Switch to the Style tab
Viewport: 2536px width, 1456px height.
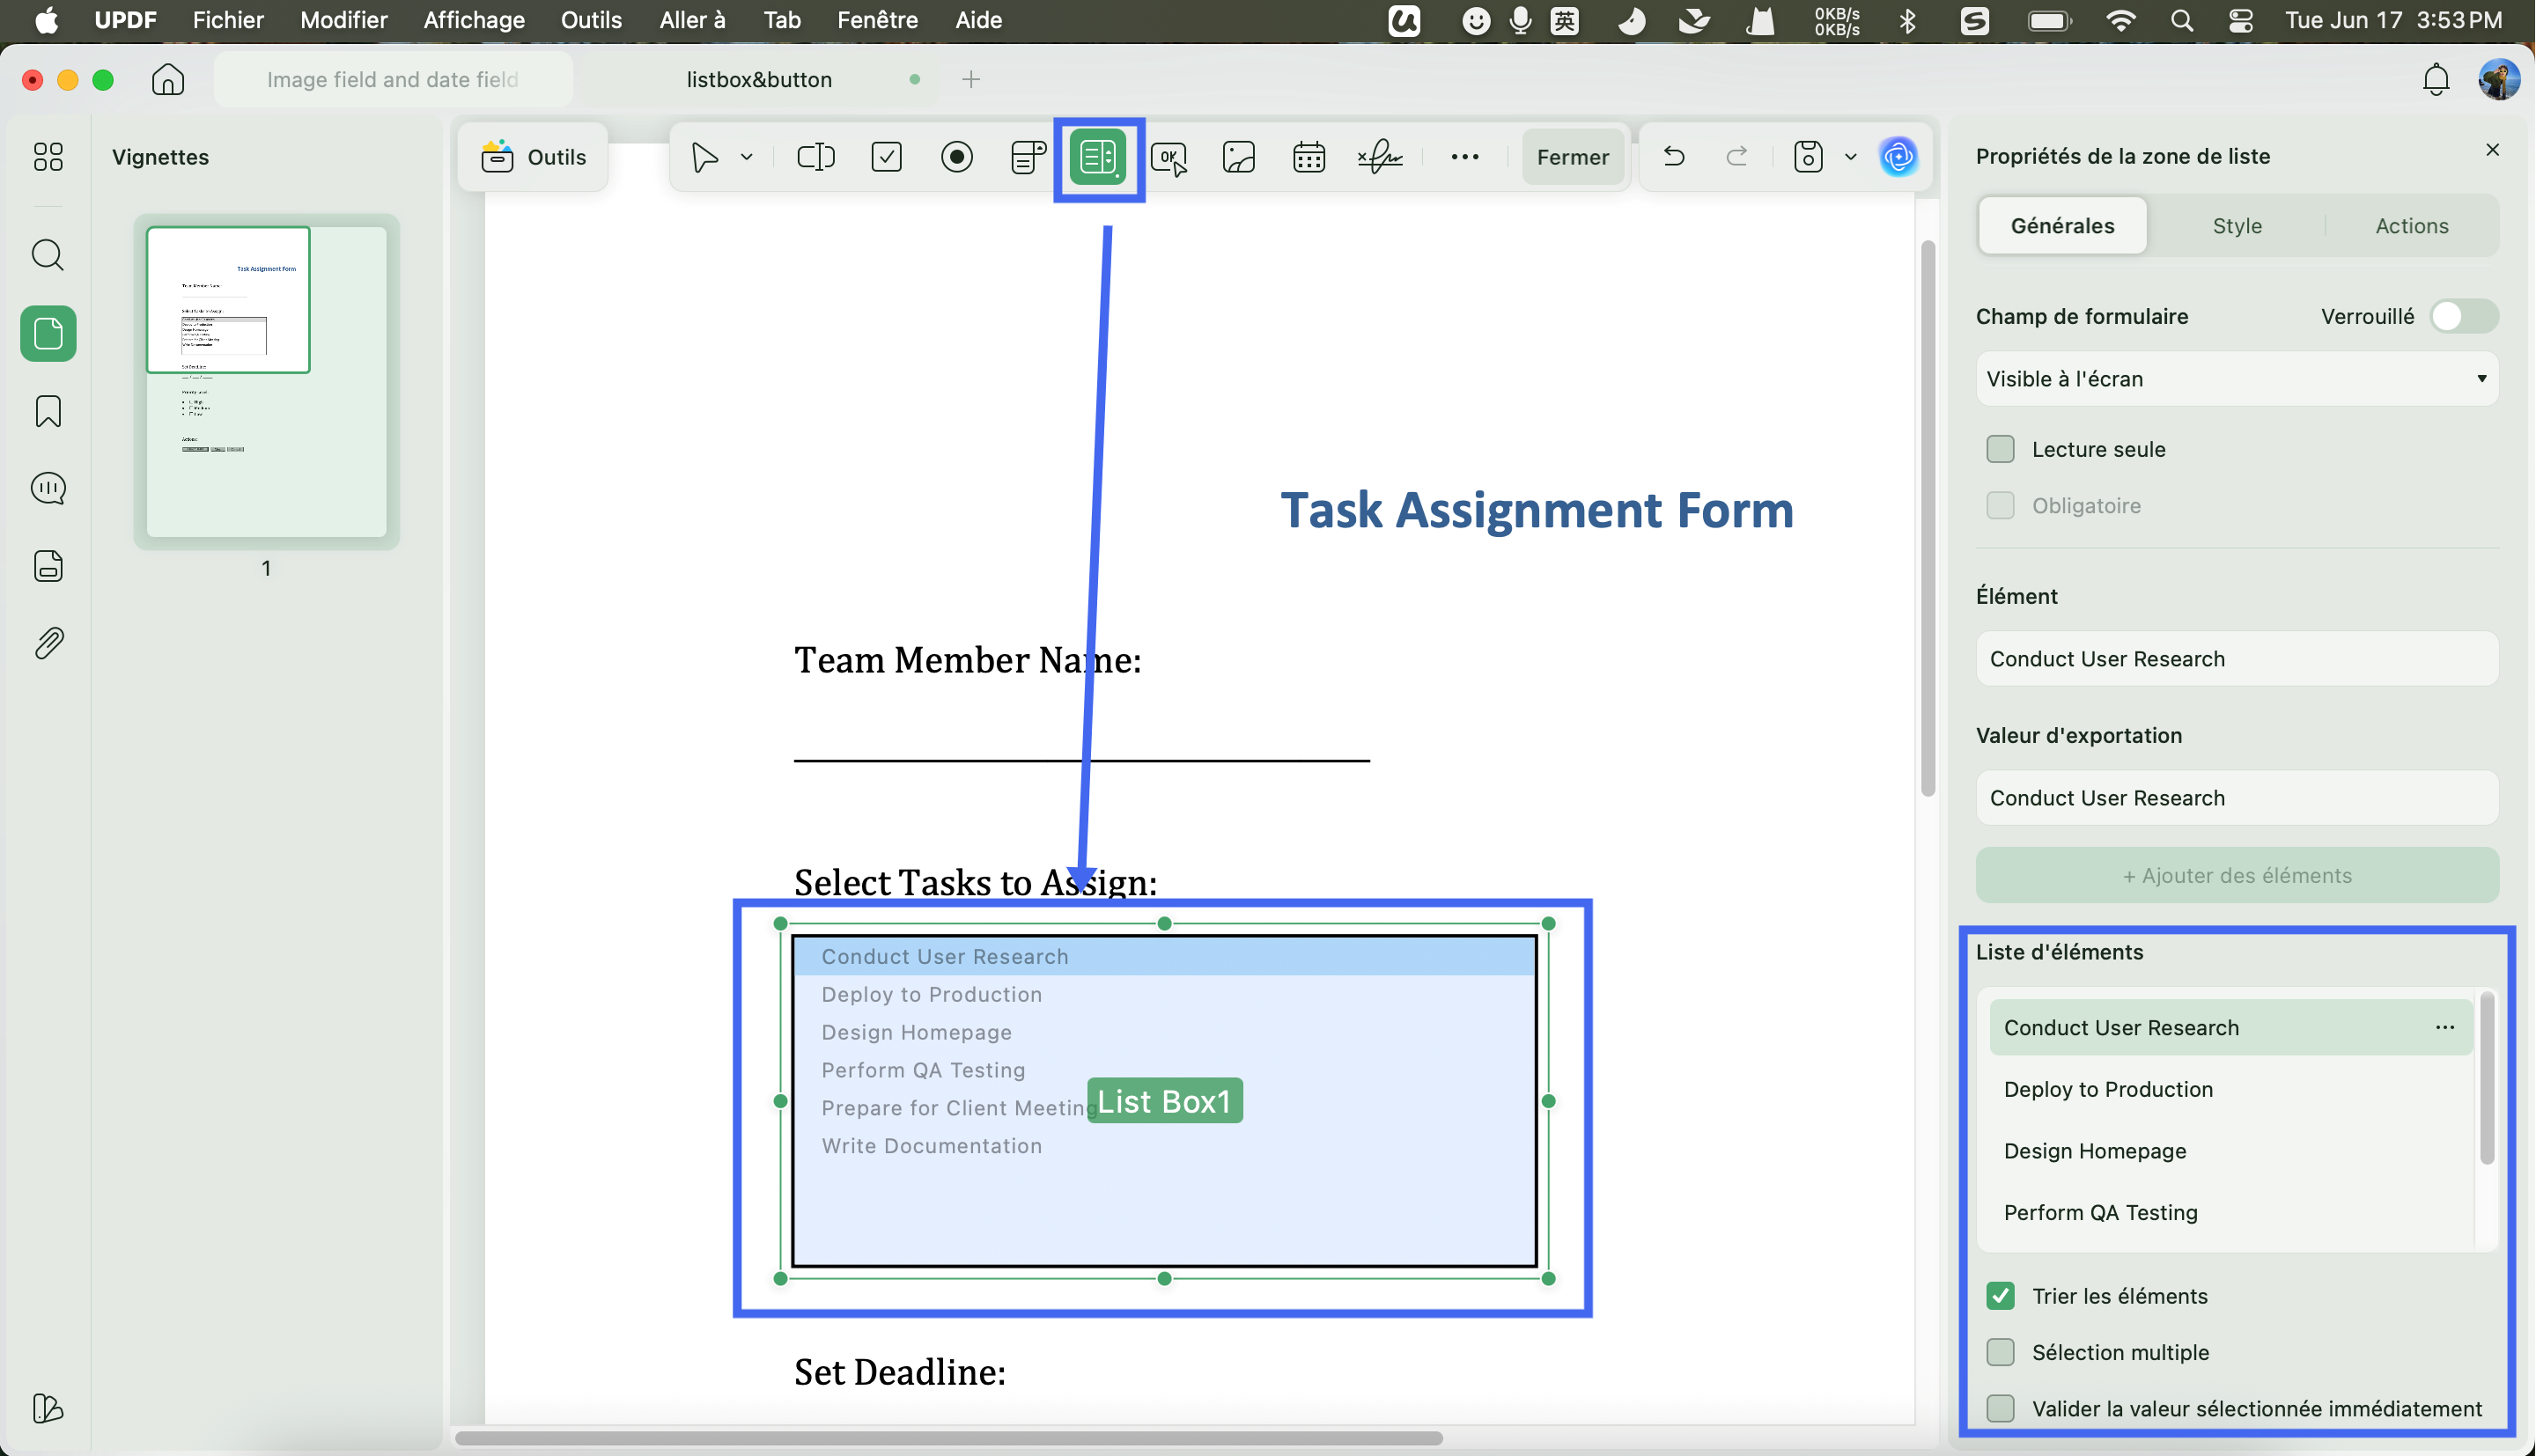pos(2237,226)
